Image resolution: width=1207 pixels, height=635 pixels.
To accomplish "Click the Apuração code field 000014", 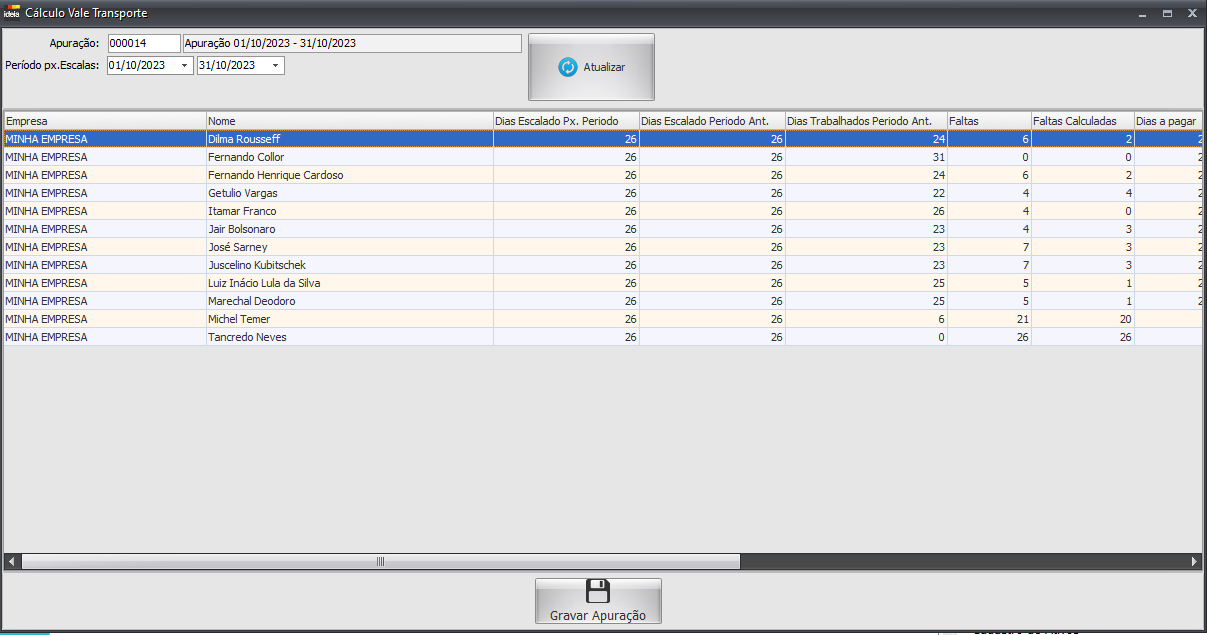I will [x=143, y=44].
